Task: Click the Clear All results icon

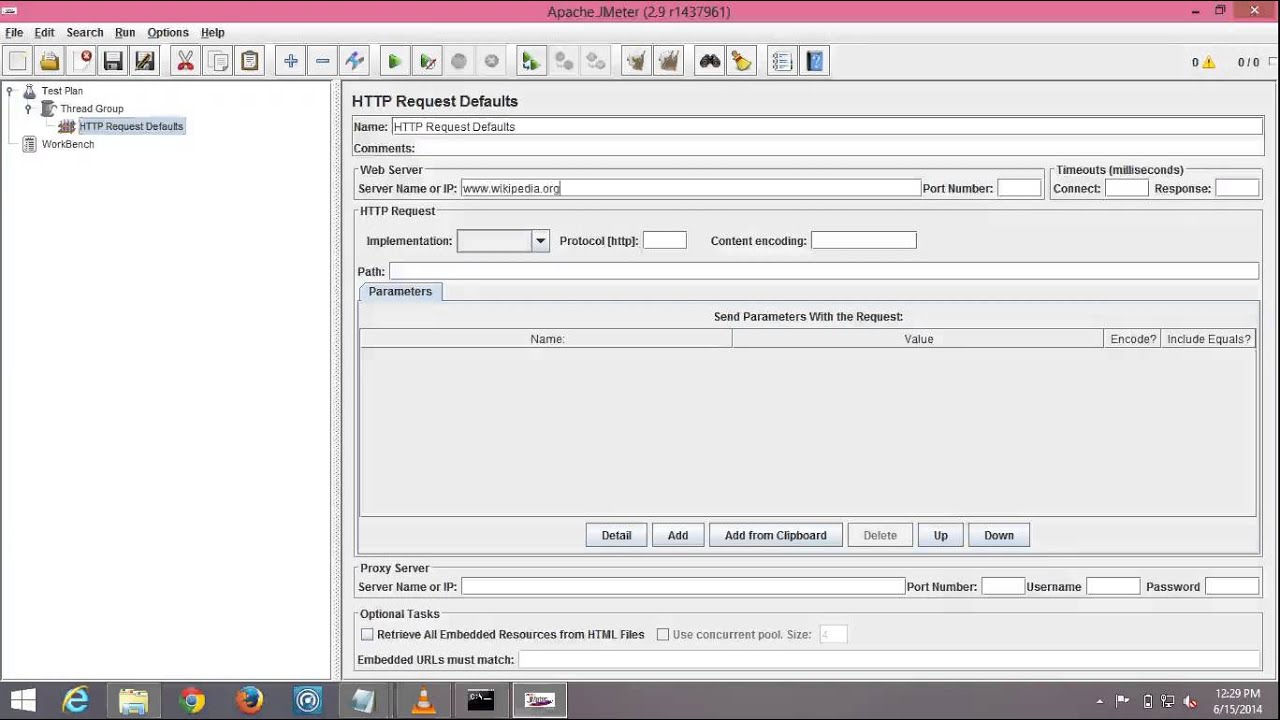Action: (668, 61)
